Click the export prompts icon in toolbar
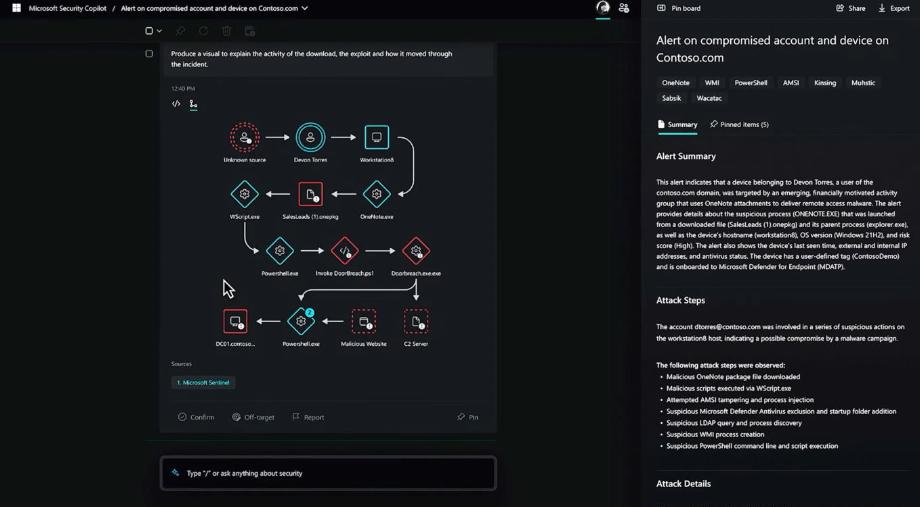 tap(250, 31)
